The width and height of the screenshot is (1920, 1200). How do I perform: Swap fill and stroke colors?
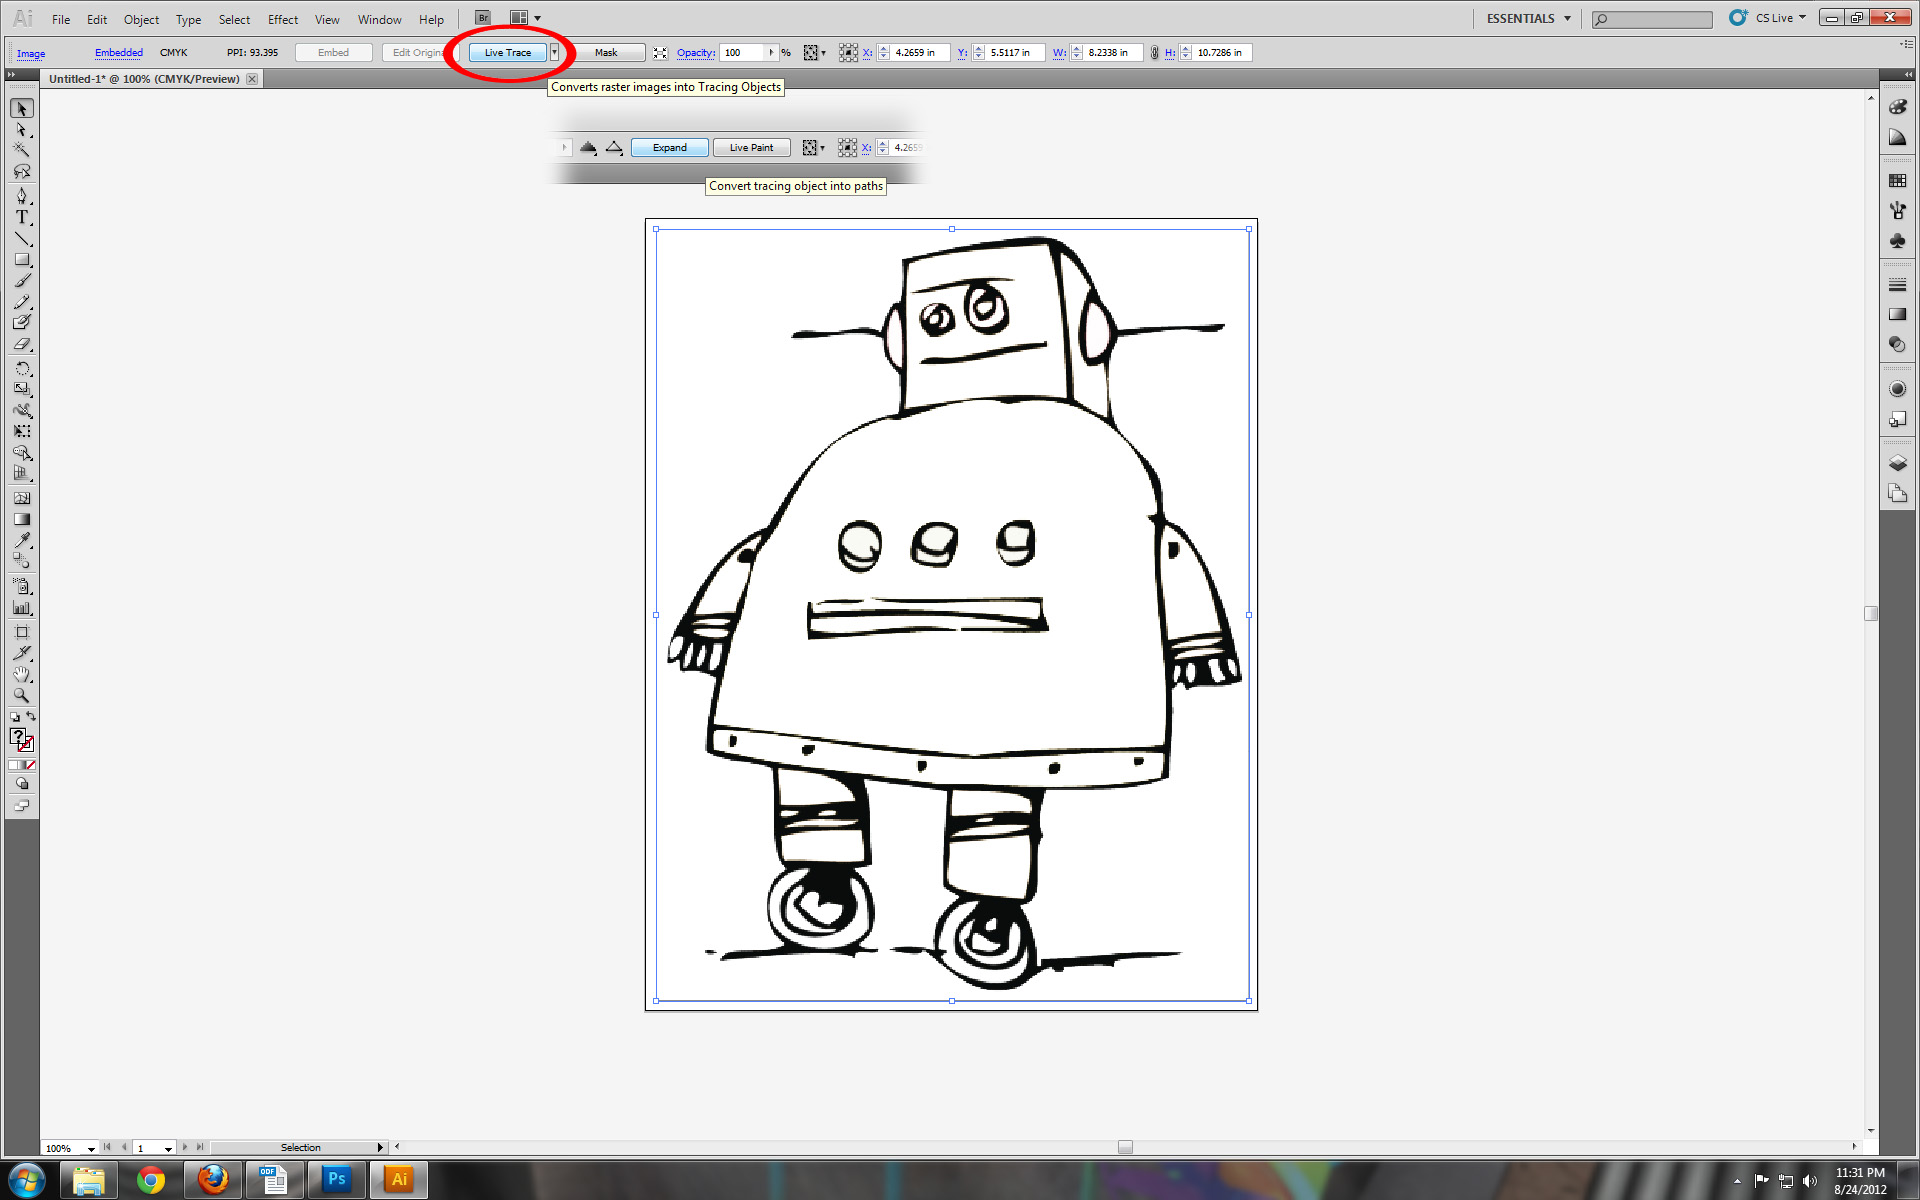tap(31, 716)
